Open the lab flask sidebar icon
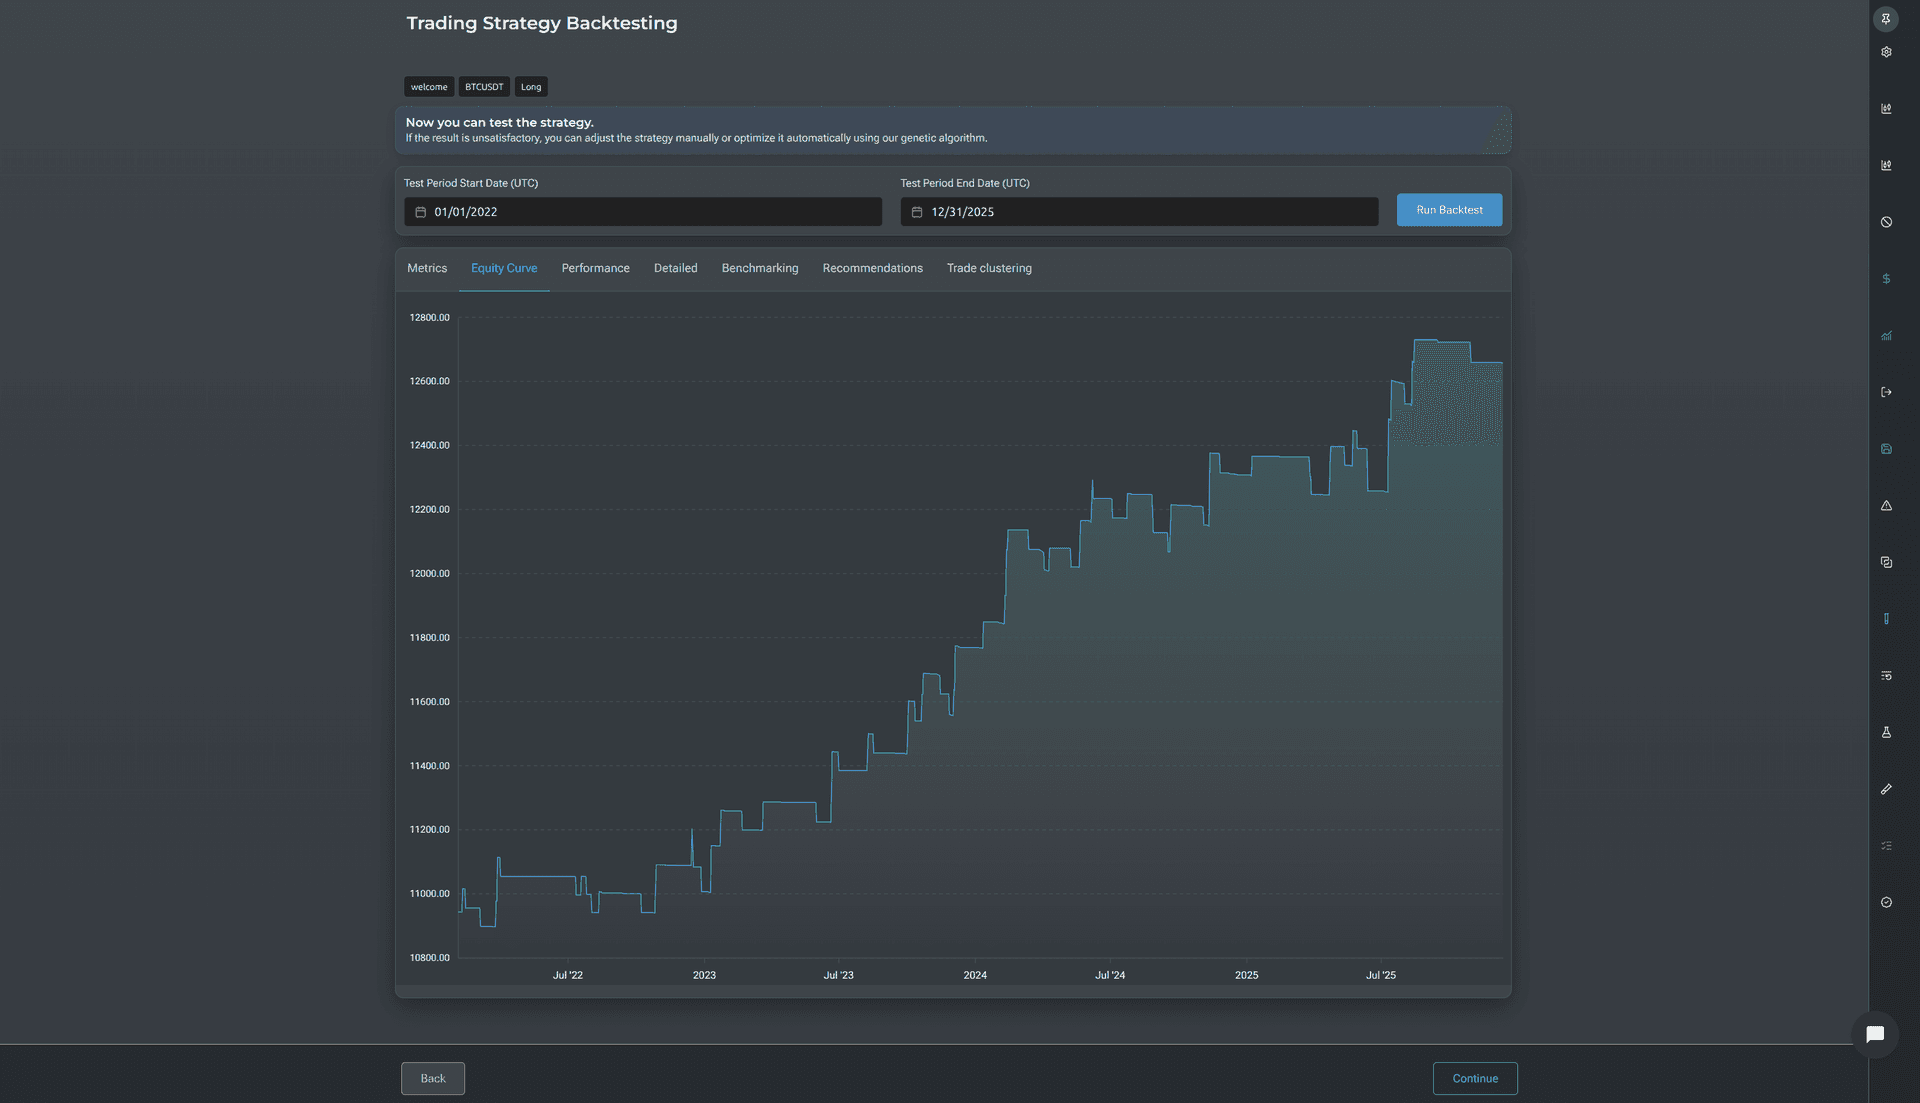1920x1103 pixels. pos(1886,732)
